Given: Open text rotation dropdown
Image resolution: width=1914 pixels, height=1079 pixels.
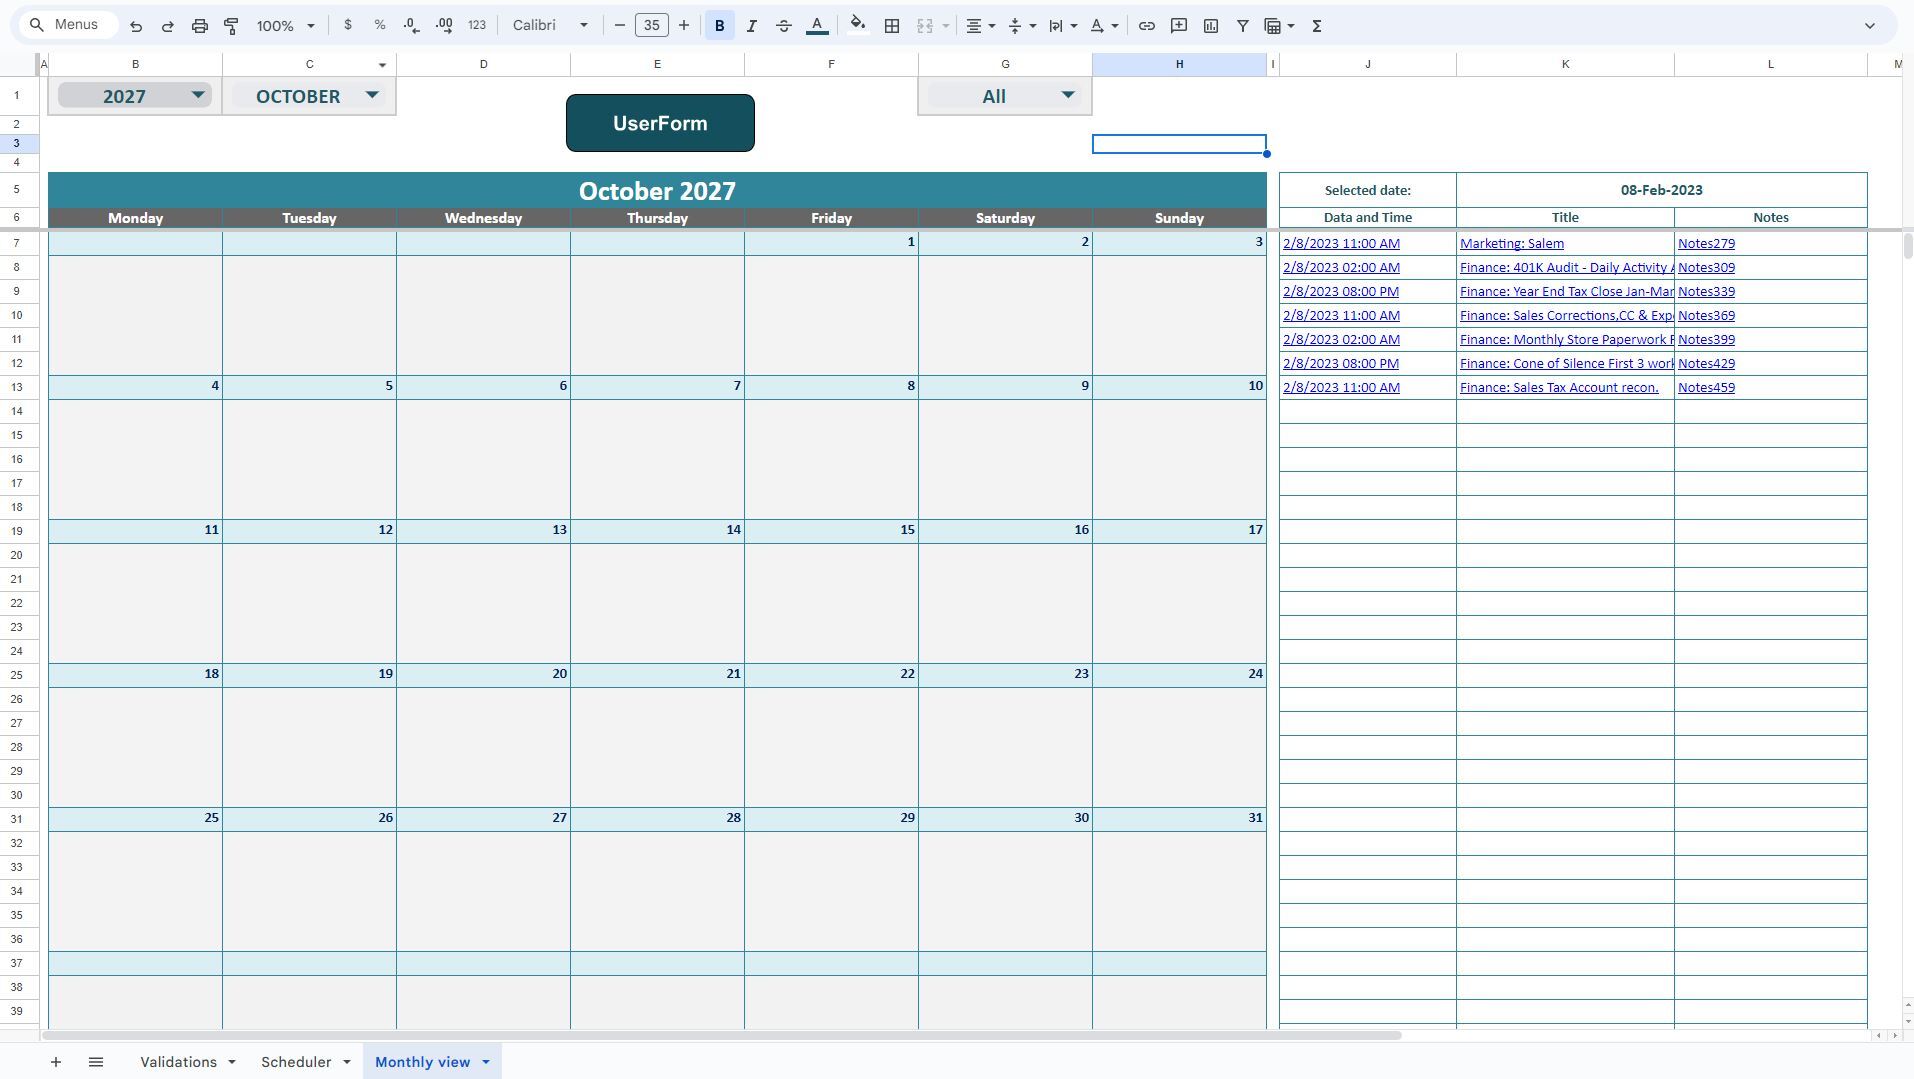Looking at the screenshot, I should (x=1103, y=26).
